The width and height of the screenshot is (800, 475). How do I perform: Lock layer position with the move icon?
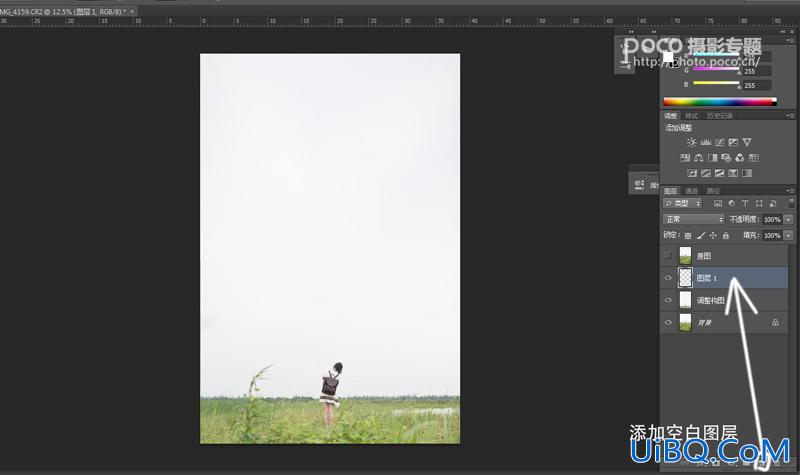(x=713, y=235)
